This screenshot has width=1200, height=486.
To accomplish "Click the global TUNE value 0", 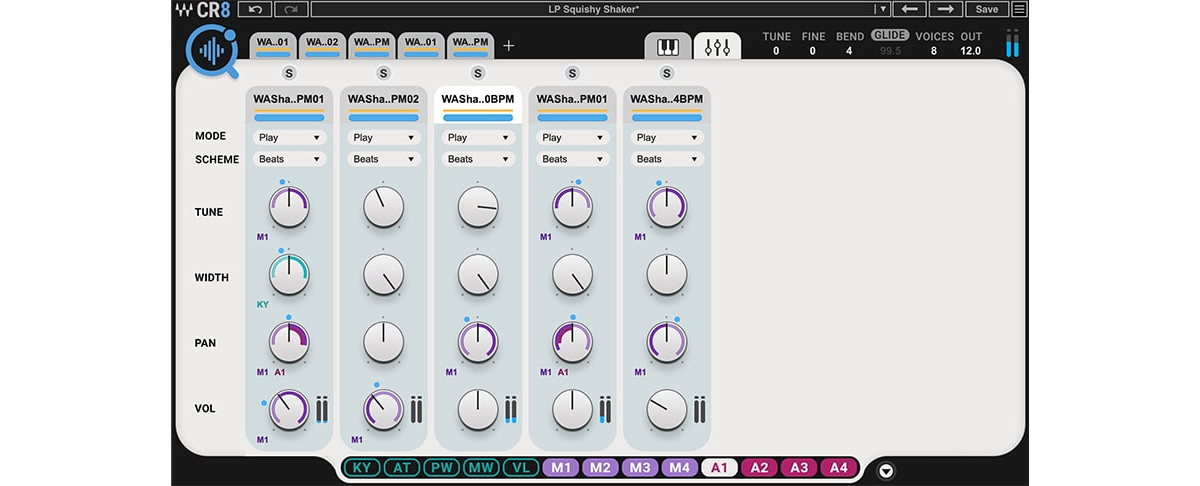I will [x=776, y=50].
